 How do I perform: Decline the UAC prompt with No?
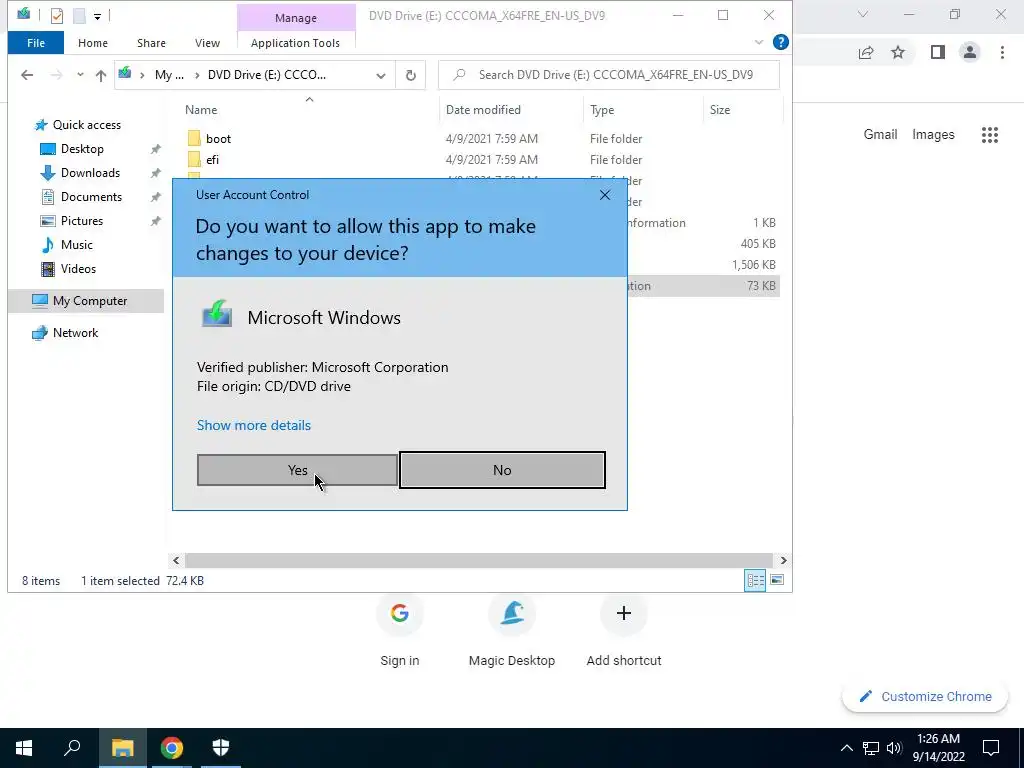pyautogui.click(x=502, y=470)
